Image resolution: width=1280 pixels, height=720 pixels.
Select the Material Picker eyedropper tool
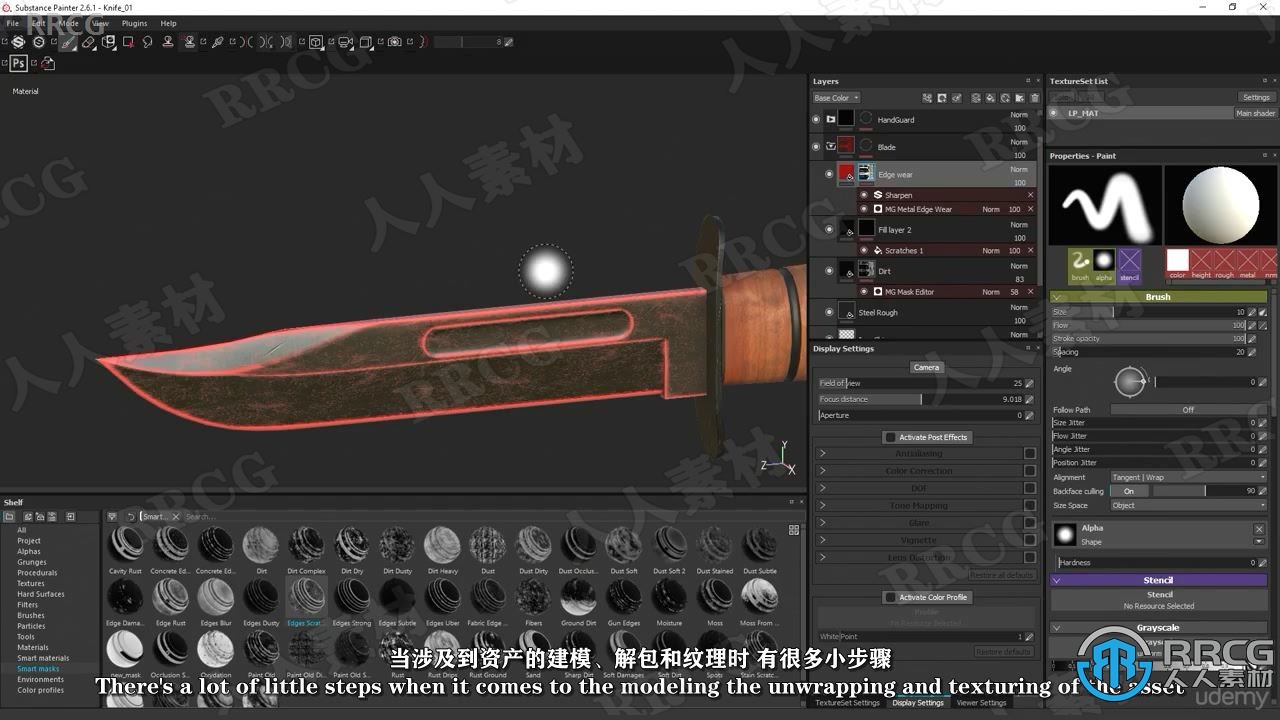tap(217, 42)
